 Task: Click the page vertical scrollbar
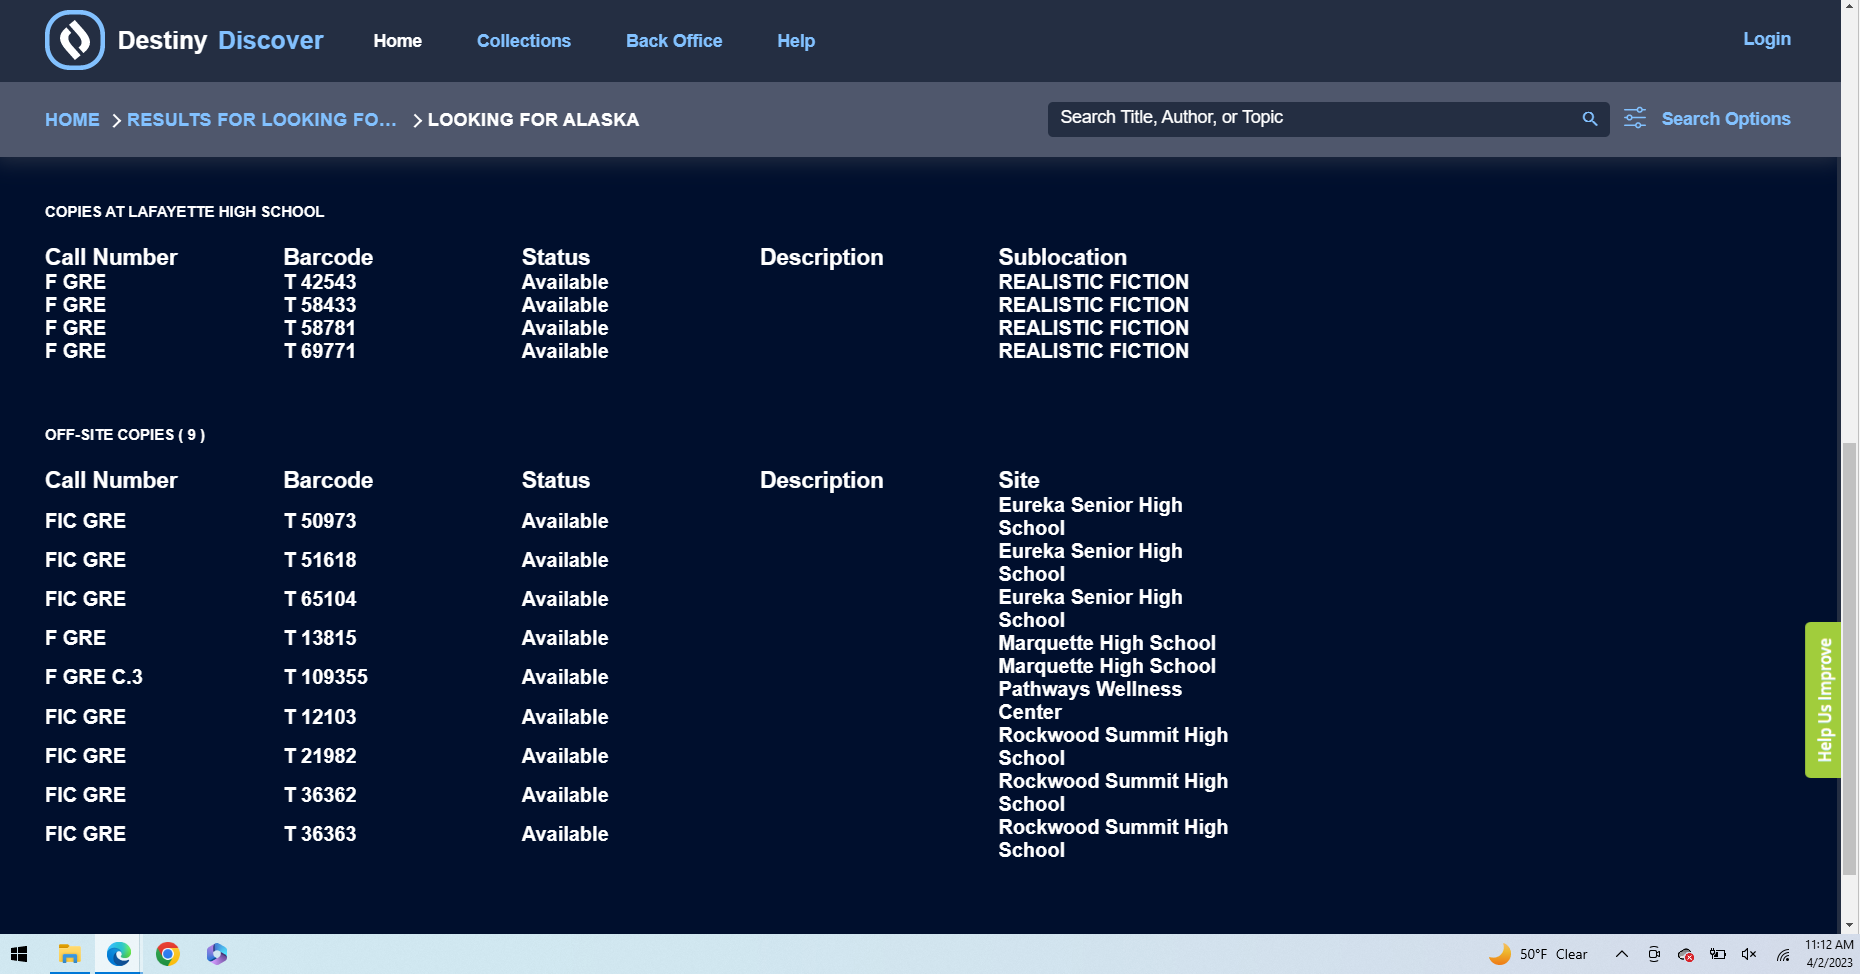click(1850, 660)
